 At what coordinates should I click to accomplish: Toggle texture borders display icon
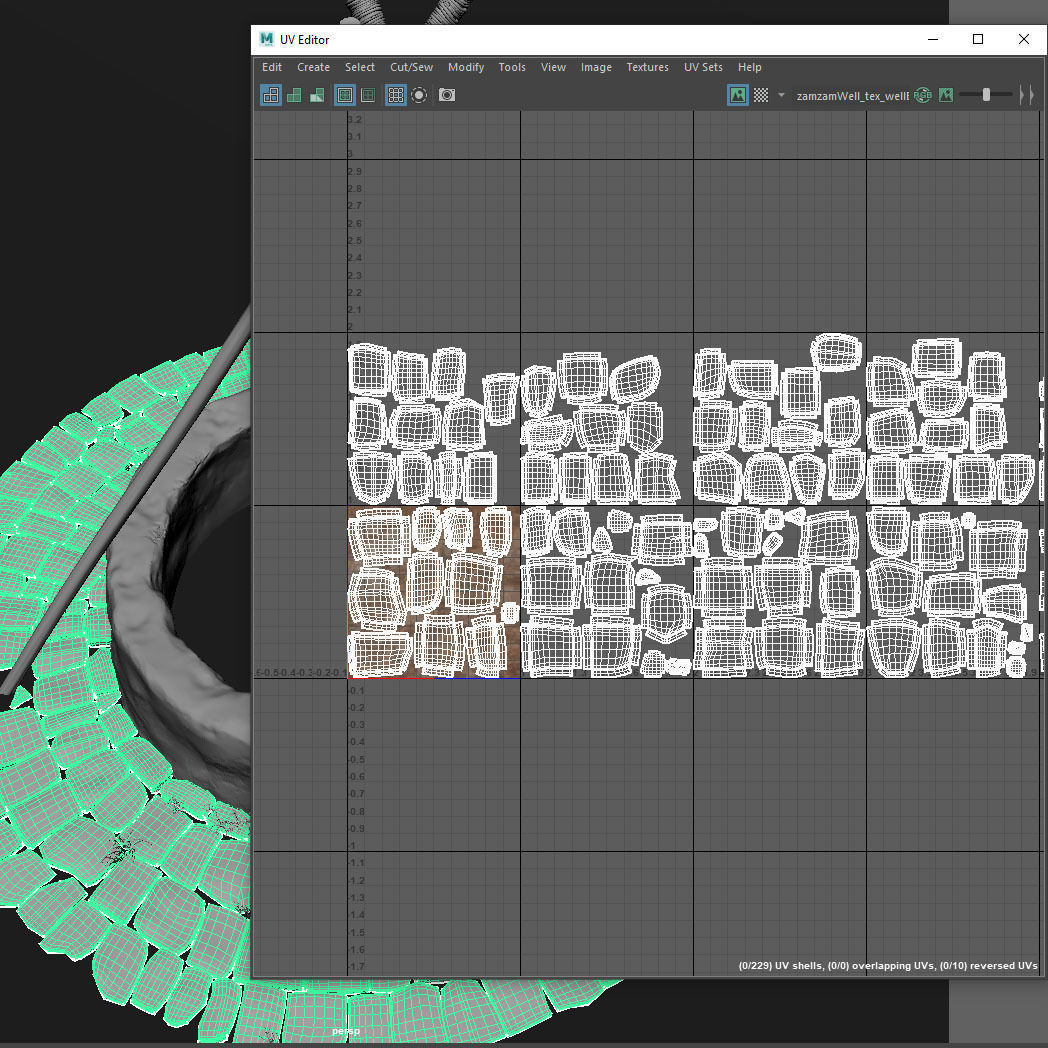(x=345, y=96)
